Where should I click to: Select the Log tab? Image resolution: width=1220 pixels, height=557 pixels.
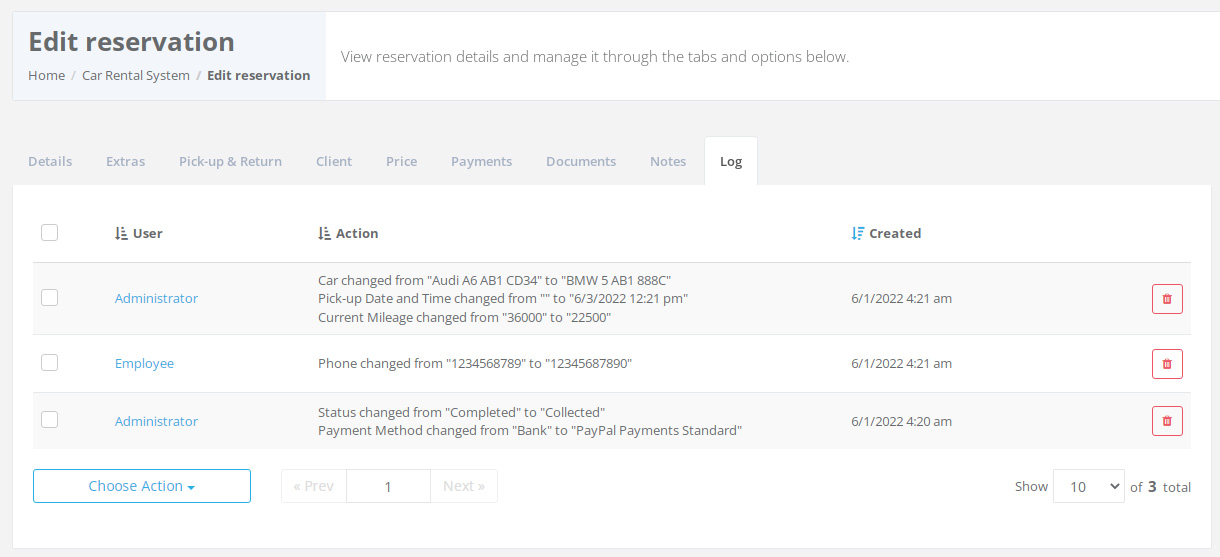(731, 161)
